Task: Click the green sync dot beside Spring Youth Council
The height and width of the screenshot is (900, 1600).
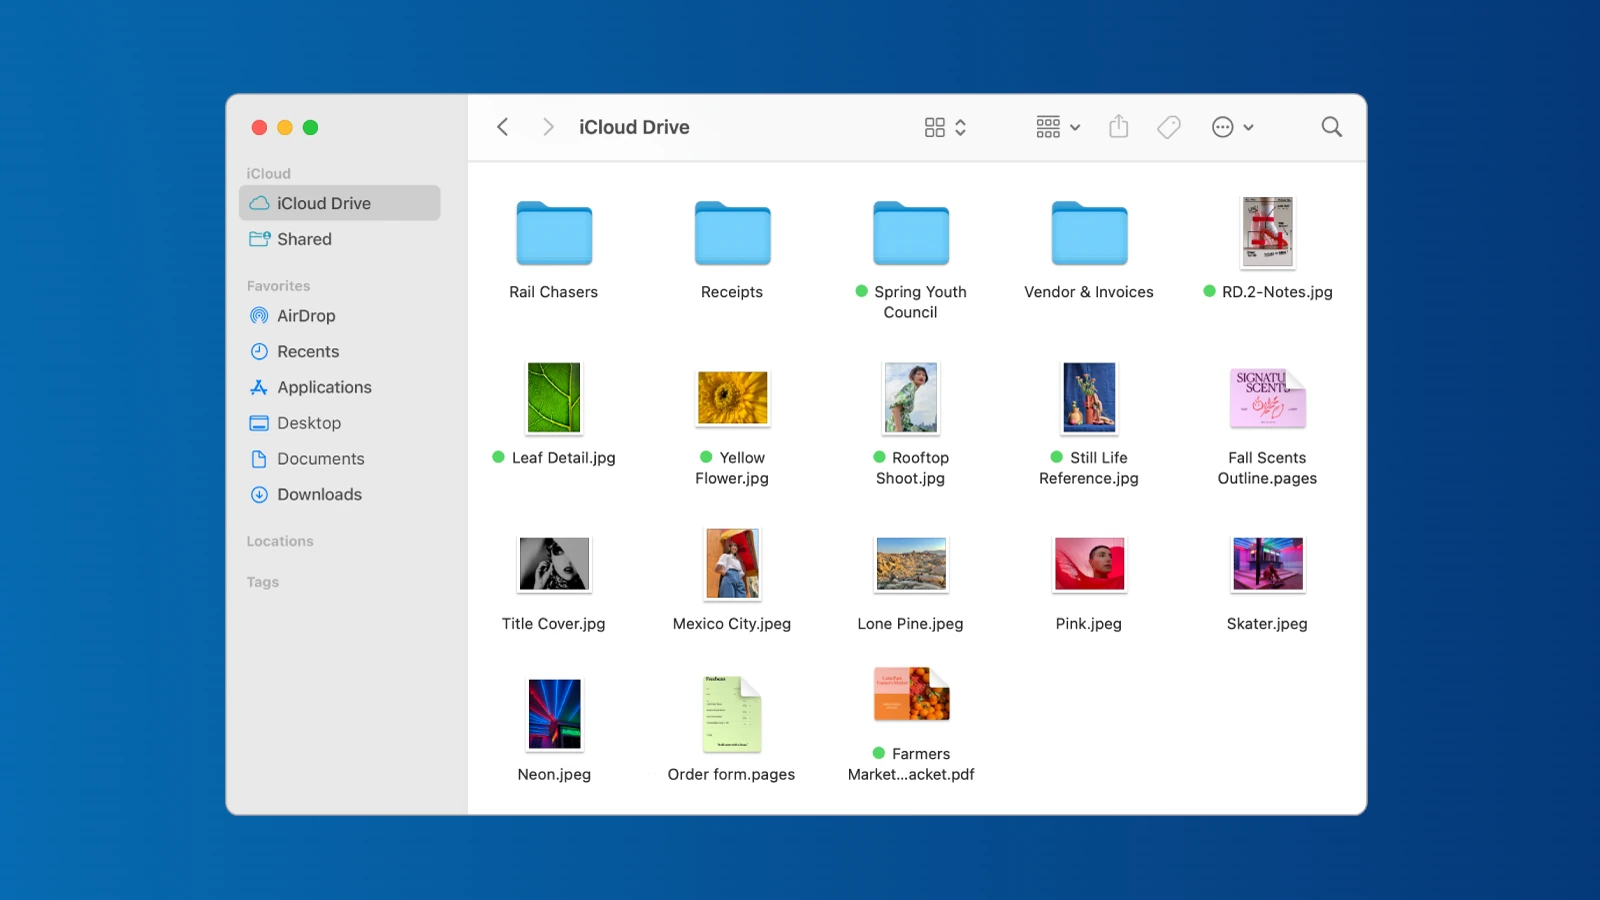Action: coord(861,292)
